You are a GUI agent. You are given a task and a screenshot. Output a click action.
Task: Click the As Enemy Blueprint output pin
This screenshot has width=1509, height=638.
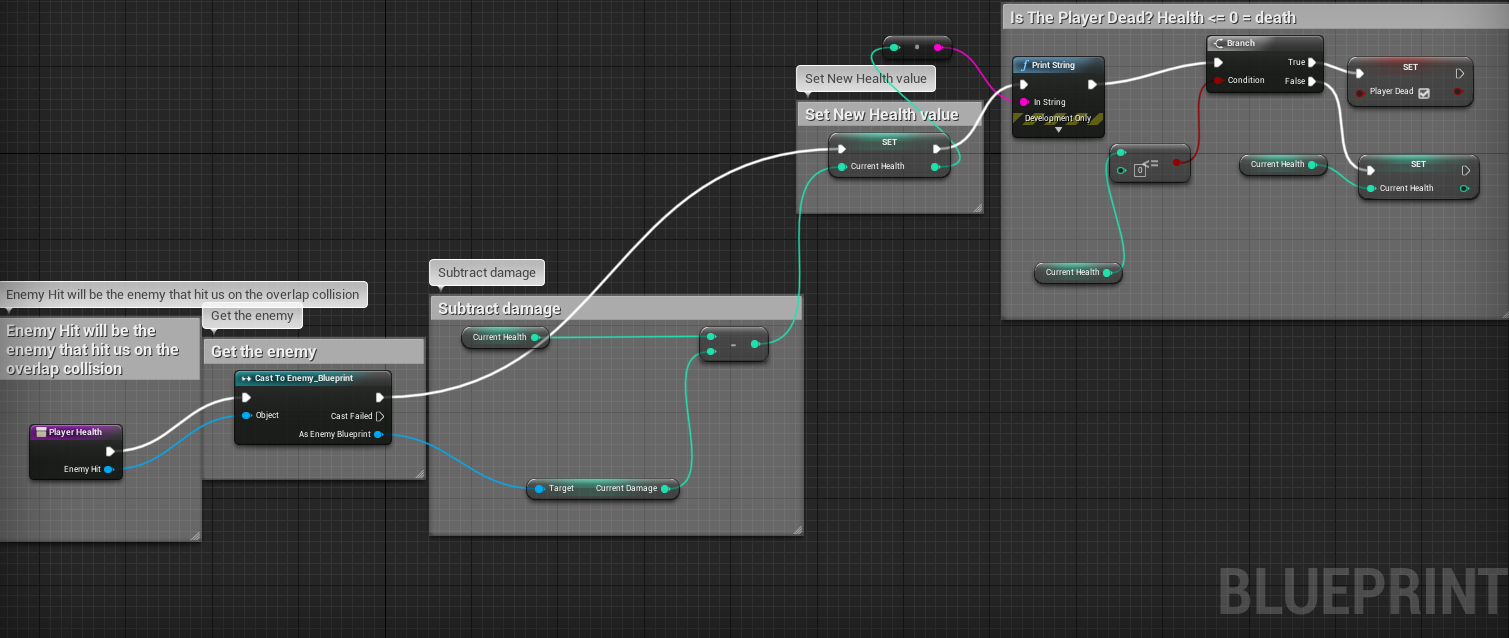pos(379,434)
